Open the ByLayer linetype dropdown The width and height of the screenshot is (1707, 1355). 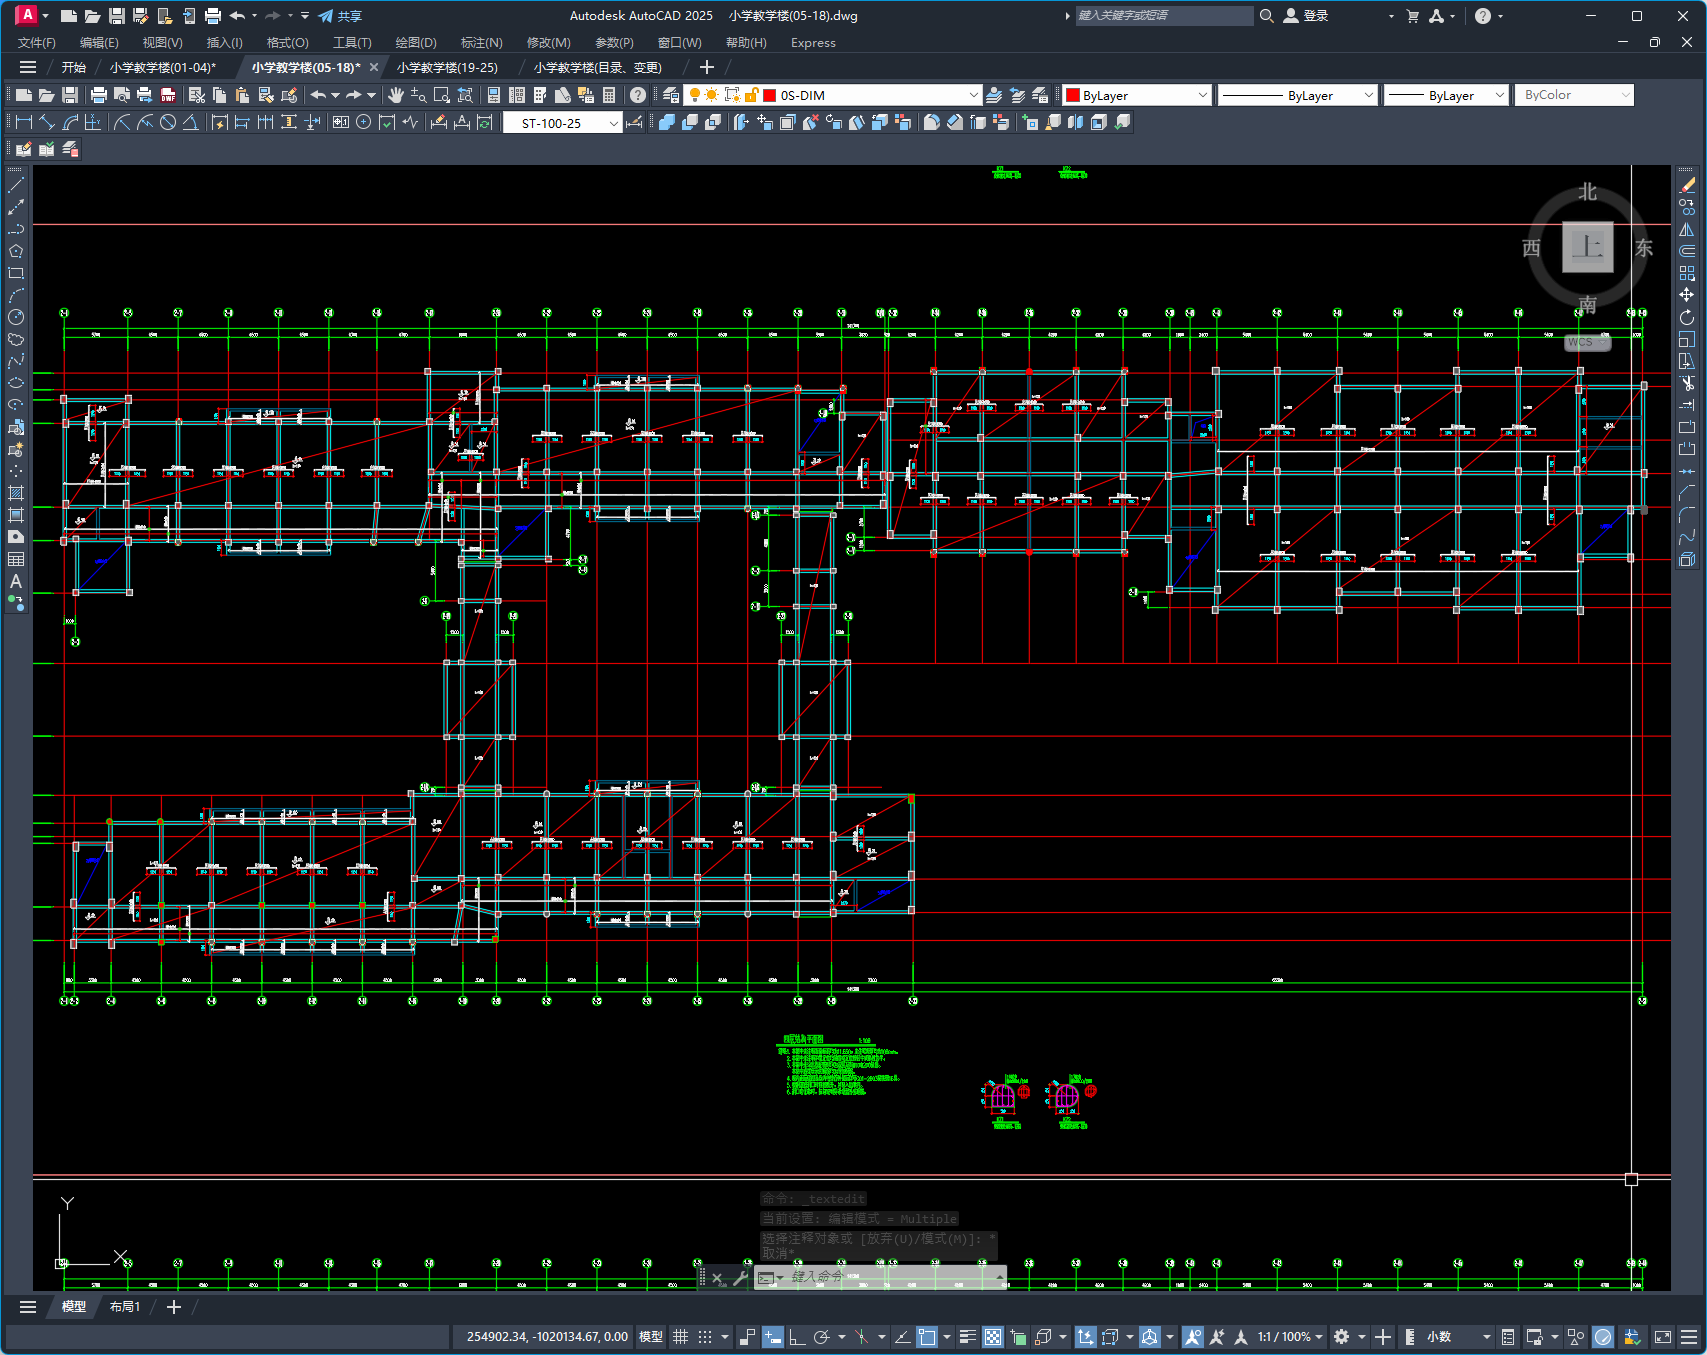click(1368, 95)
